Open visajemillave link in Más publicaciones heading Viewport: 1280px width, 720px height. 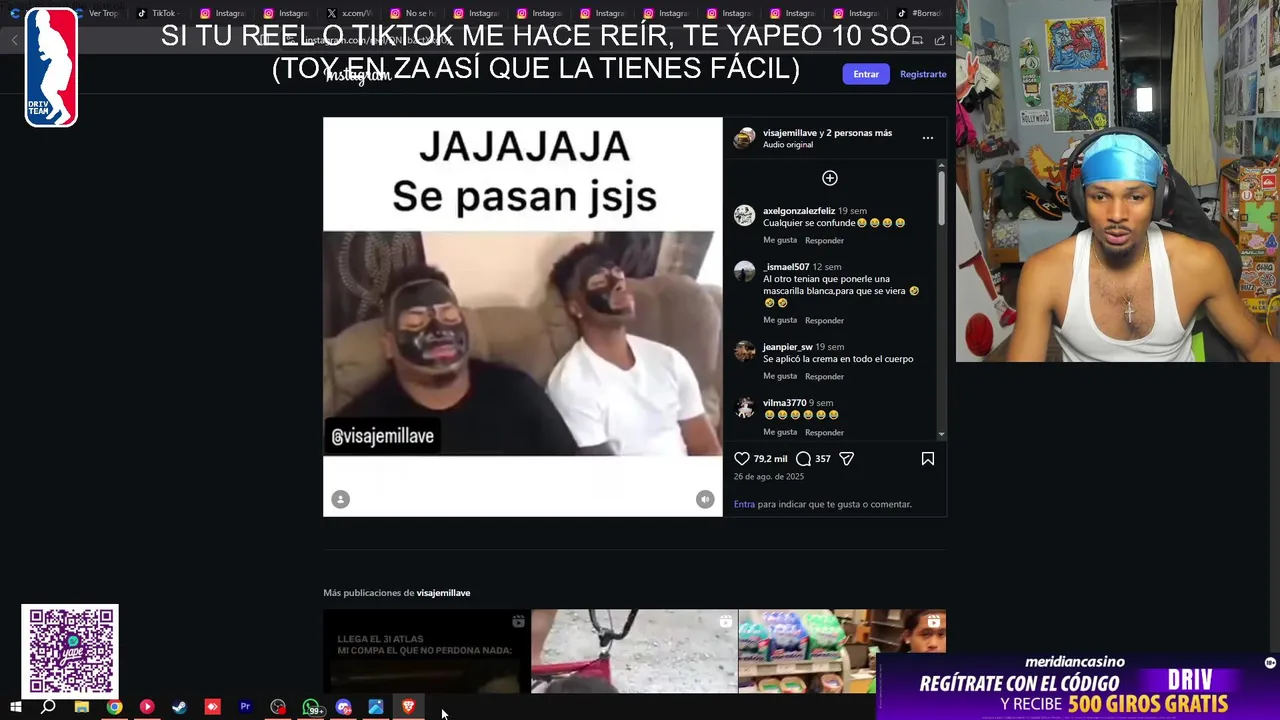click(443, 593)
